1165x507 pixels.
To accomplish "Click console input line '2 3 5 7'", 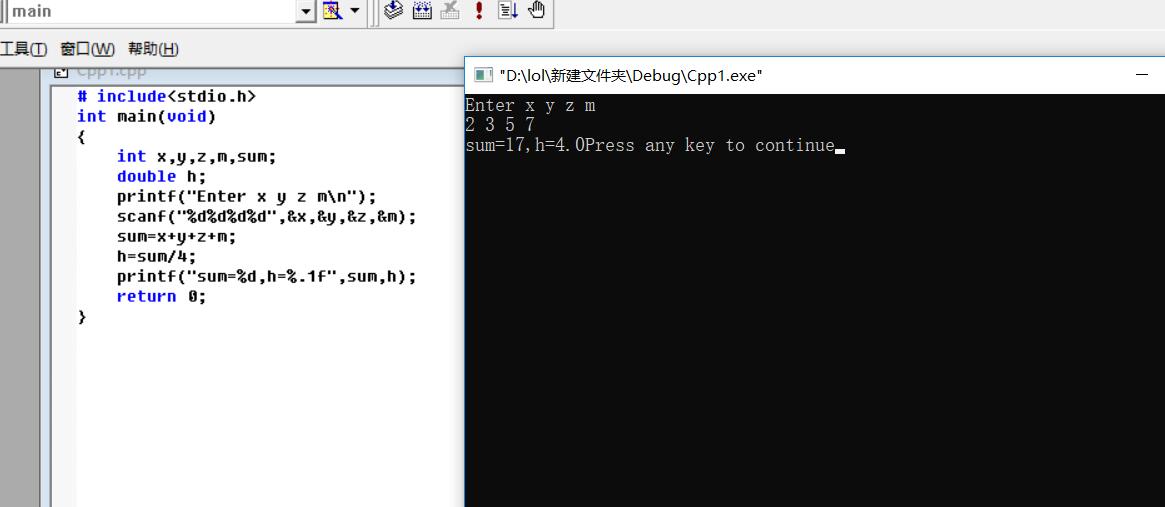I will click(x=500, y=126).
